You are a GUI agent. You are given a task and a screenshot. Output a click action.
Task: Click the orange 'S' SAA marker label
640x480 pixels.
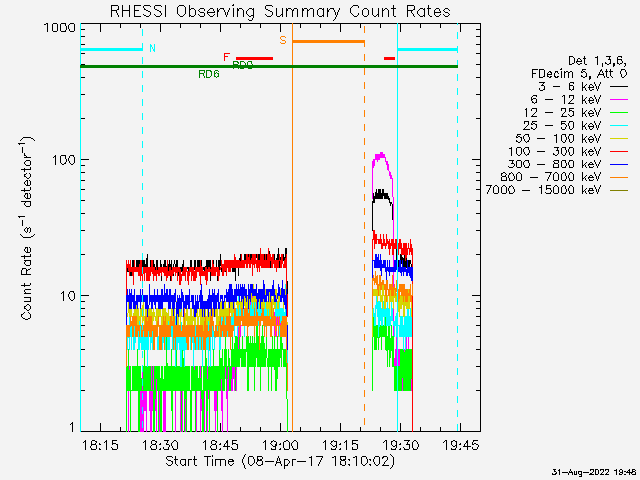(x=283, y=40)
